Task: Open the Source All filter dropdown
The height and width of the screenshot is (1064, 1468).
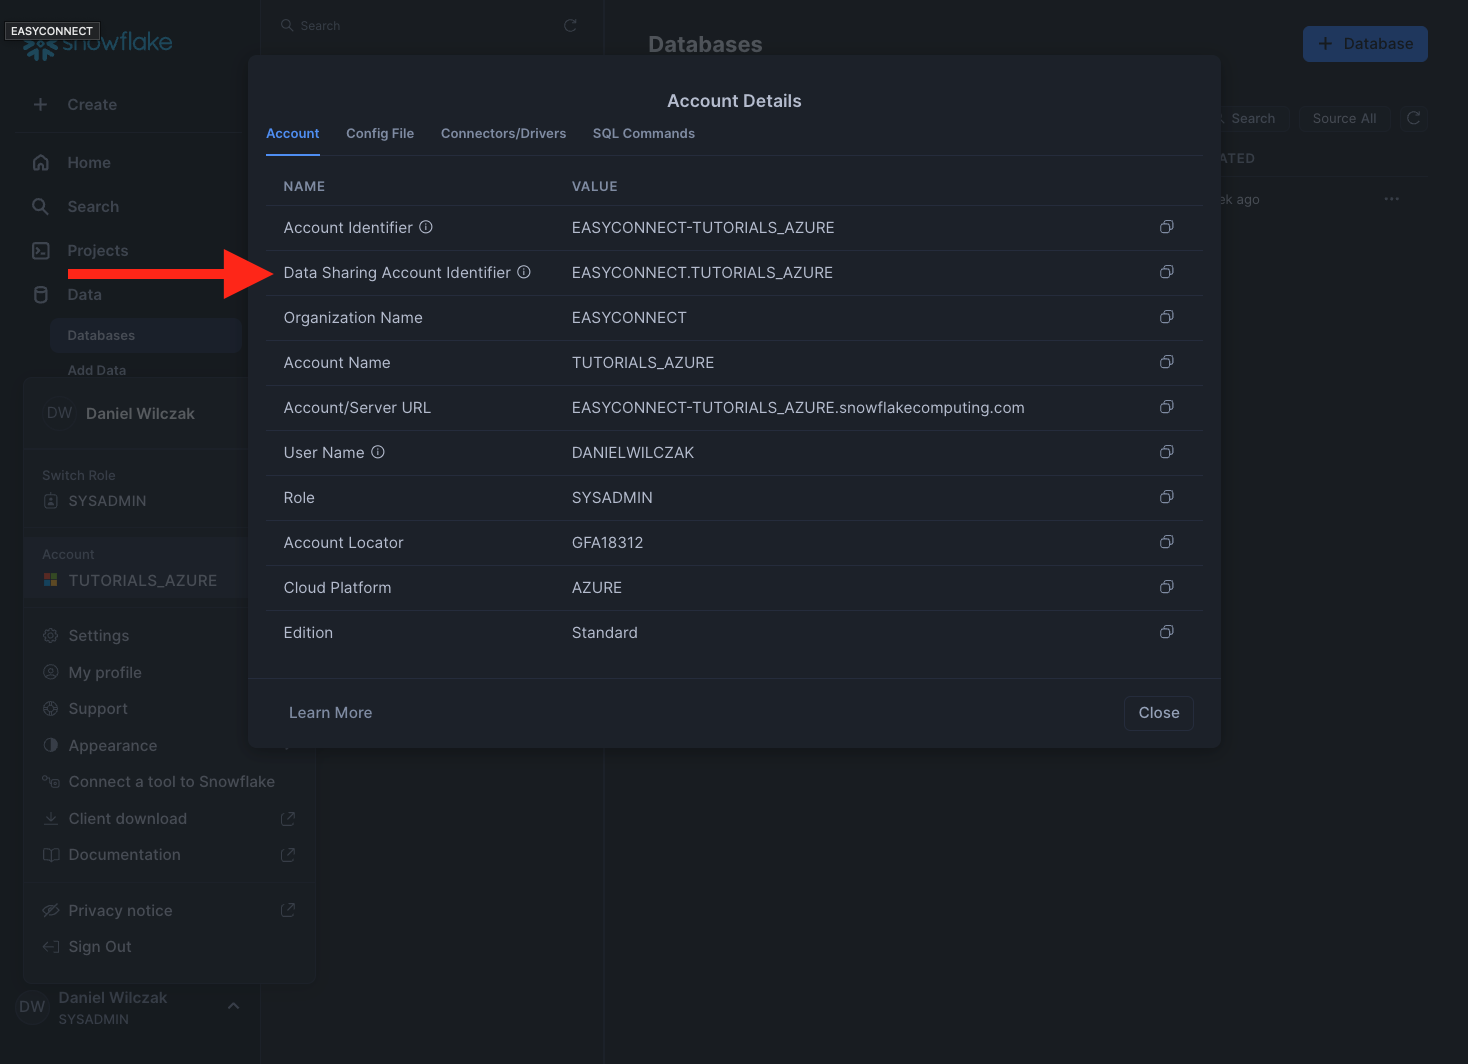Action: [1343, 118]
